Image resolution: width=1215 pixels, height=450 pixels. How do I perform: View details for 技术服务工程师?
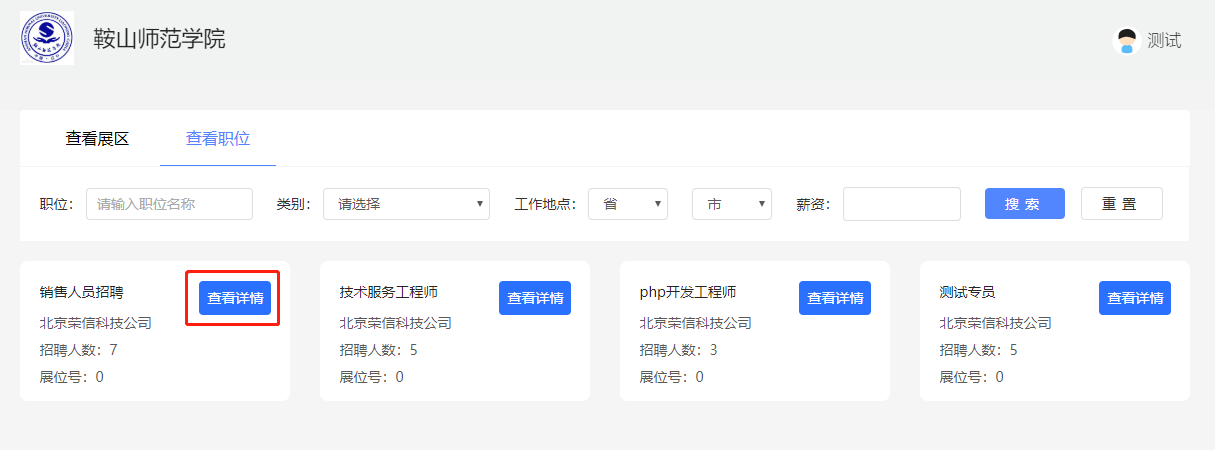click(x=535, y=298)
